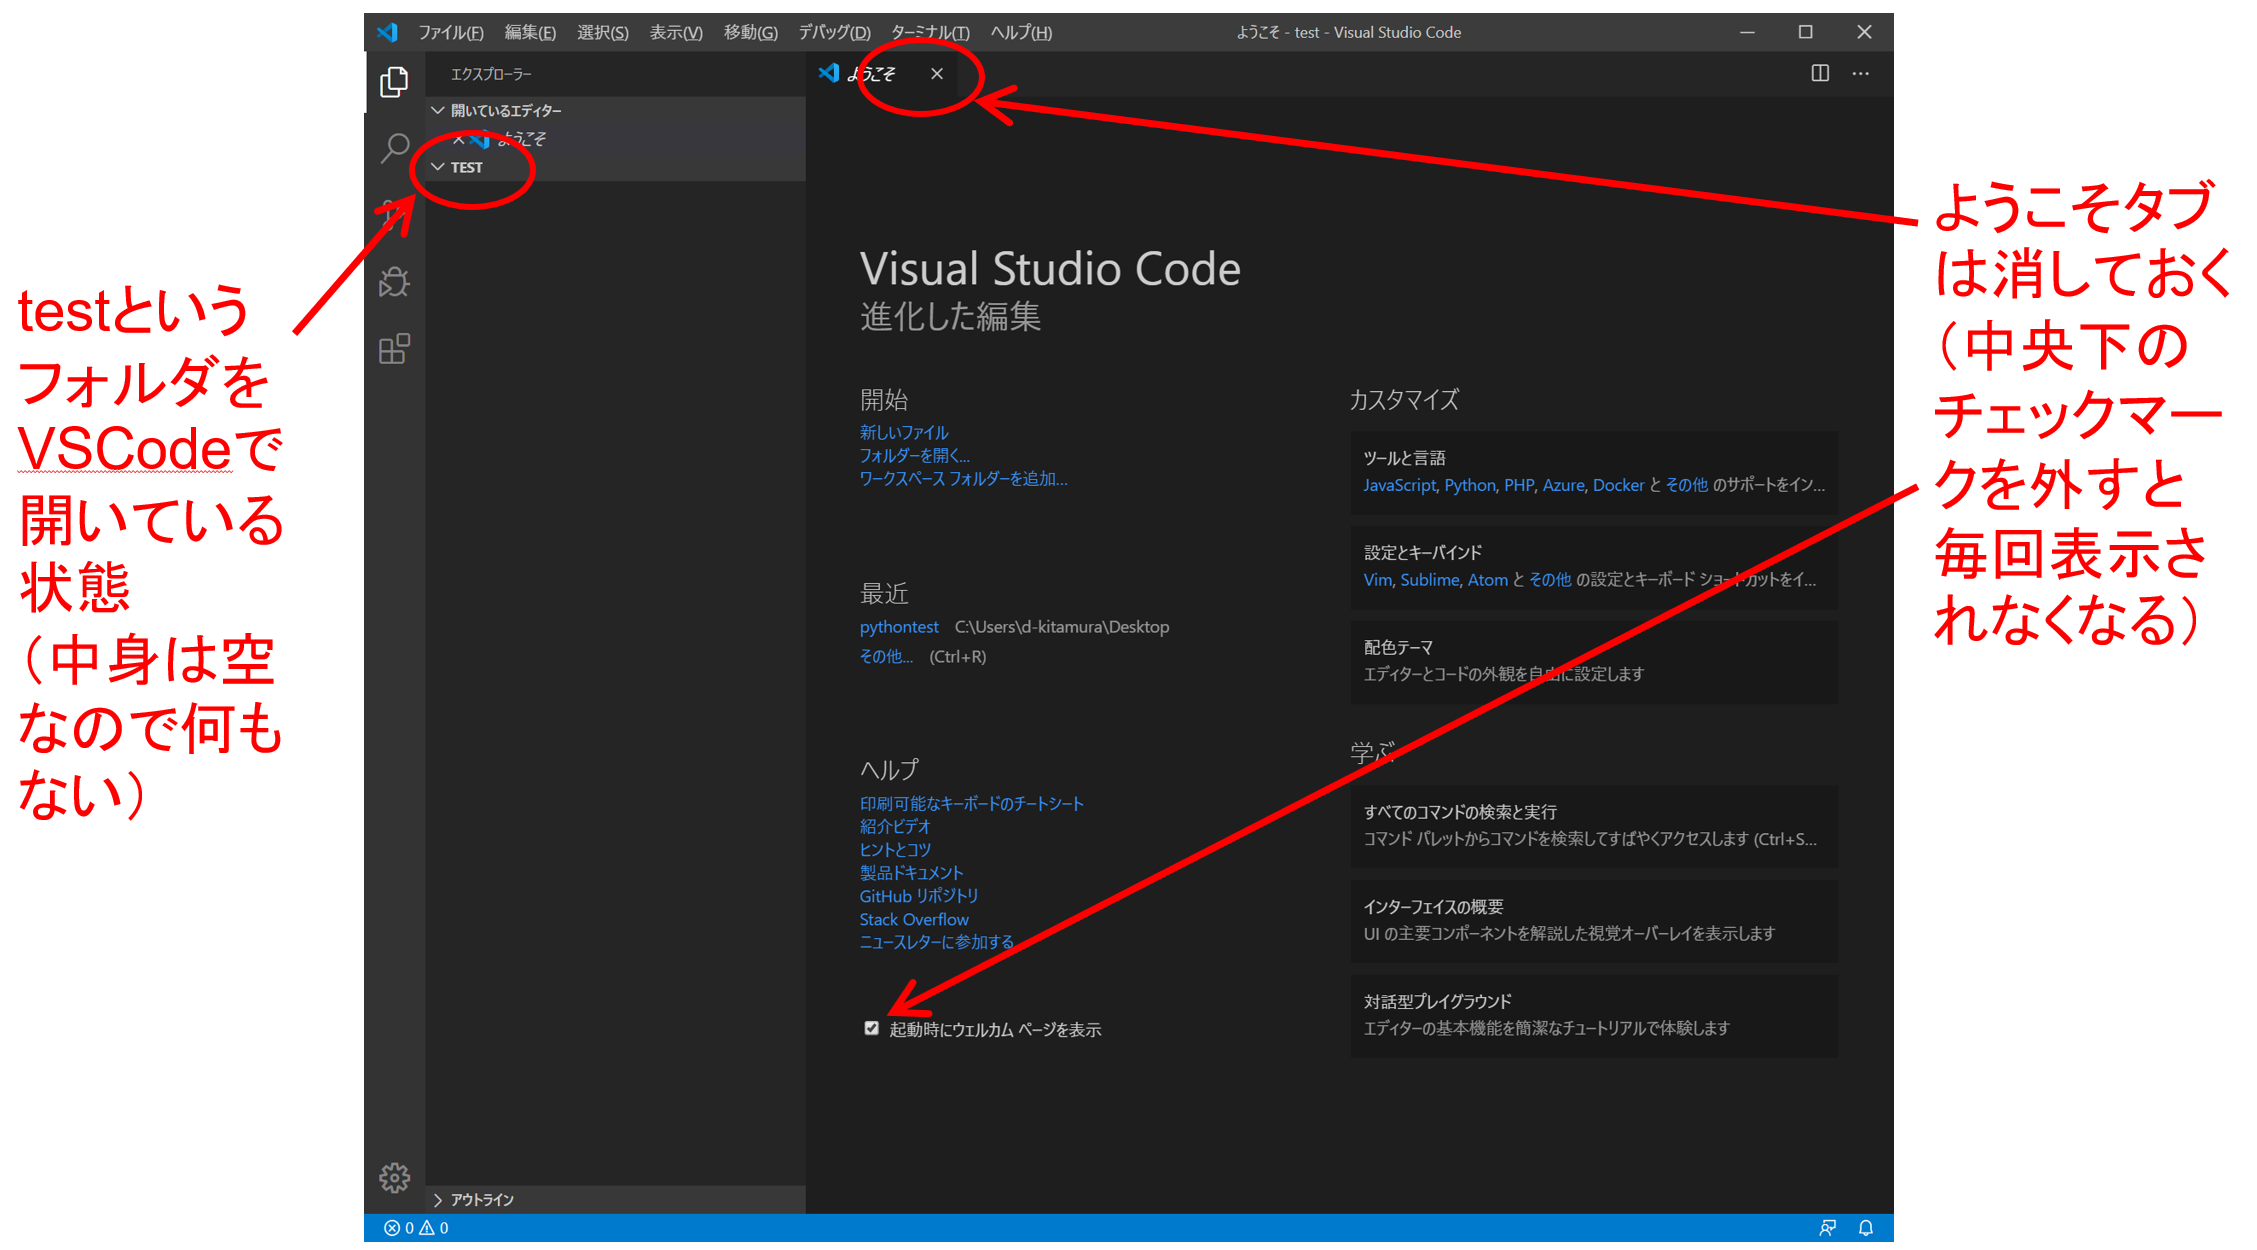Image resolution: width=2257 pixels, height=1250 pixels.
Task: Open 対話型プレイグラウンド card
Action: [1594, 1015]
